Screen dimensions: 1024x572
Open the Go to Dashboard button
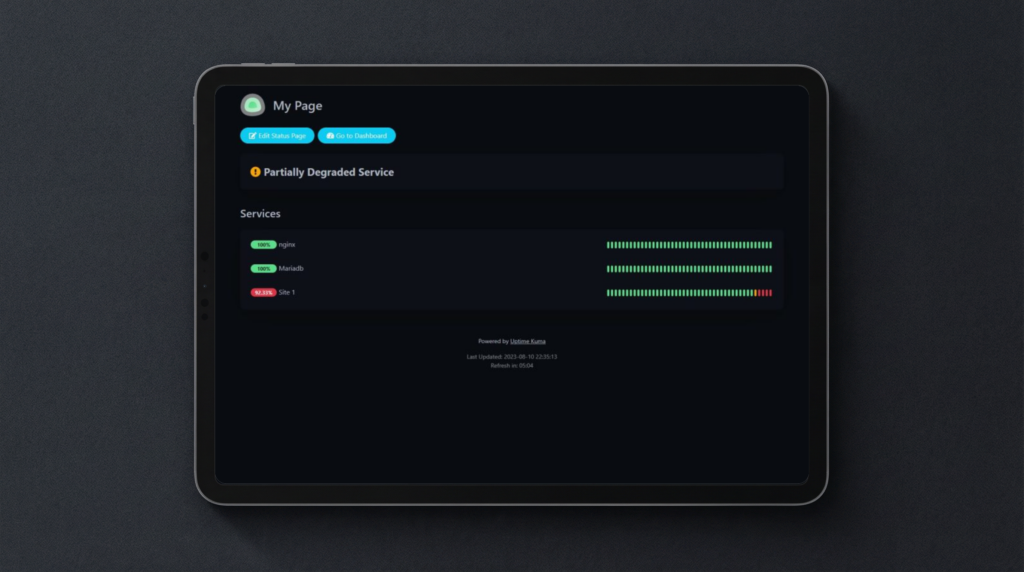pyautogui.click(x=357, y=136)
